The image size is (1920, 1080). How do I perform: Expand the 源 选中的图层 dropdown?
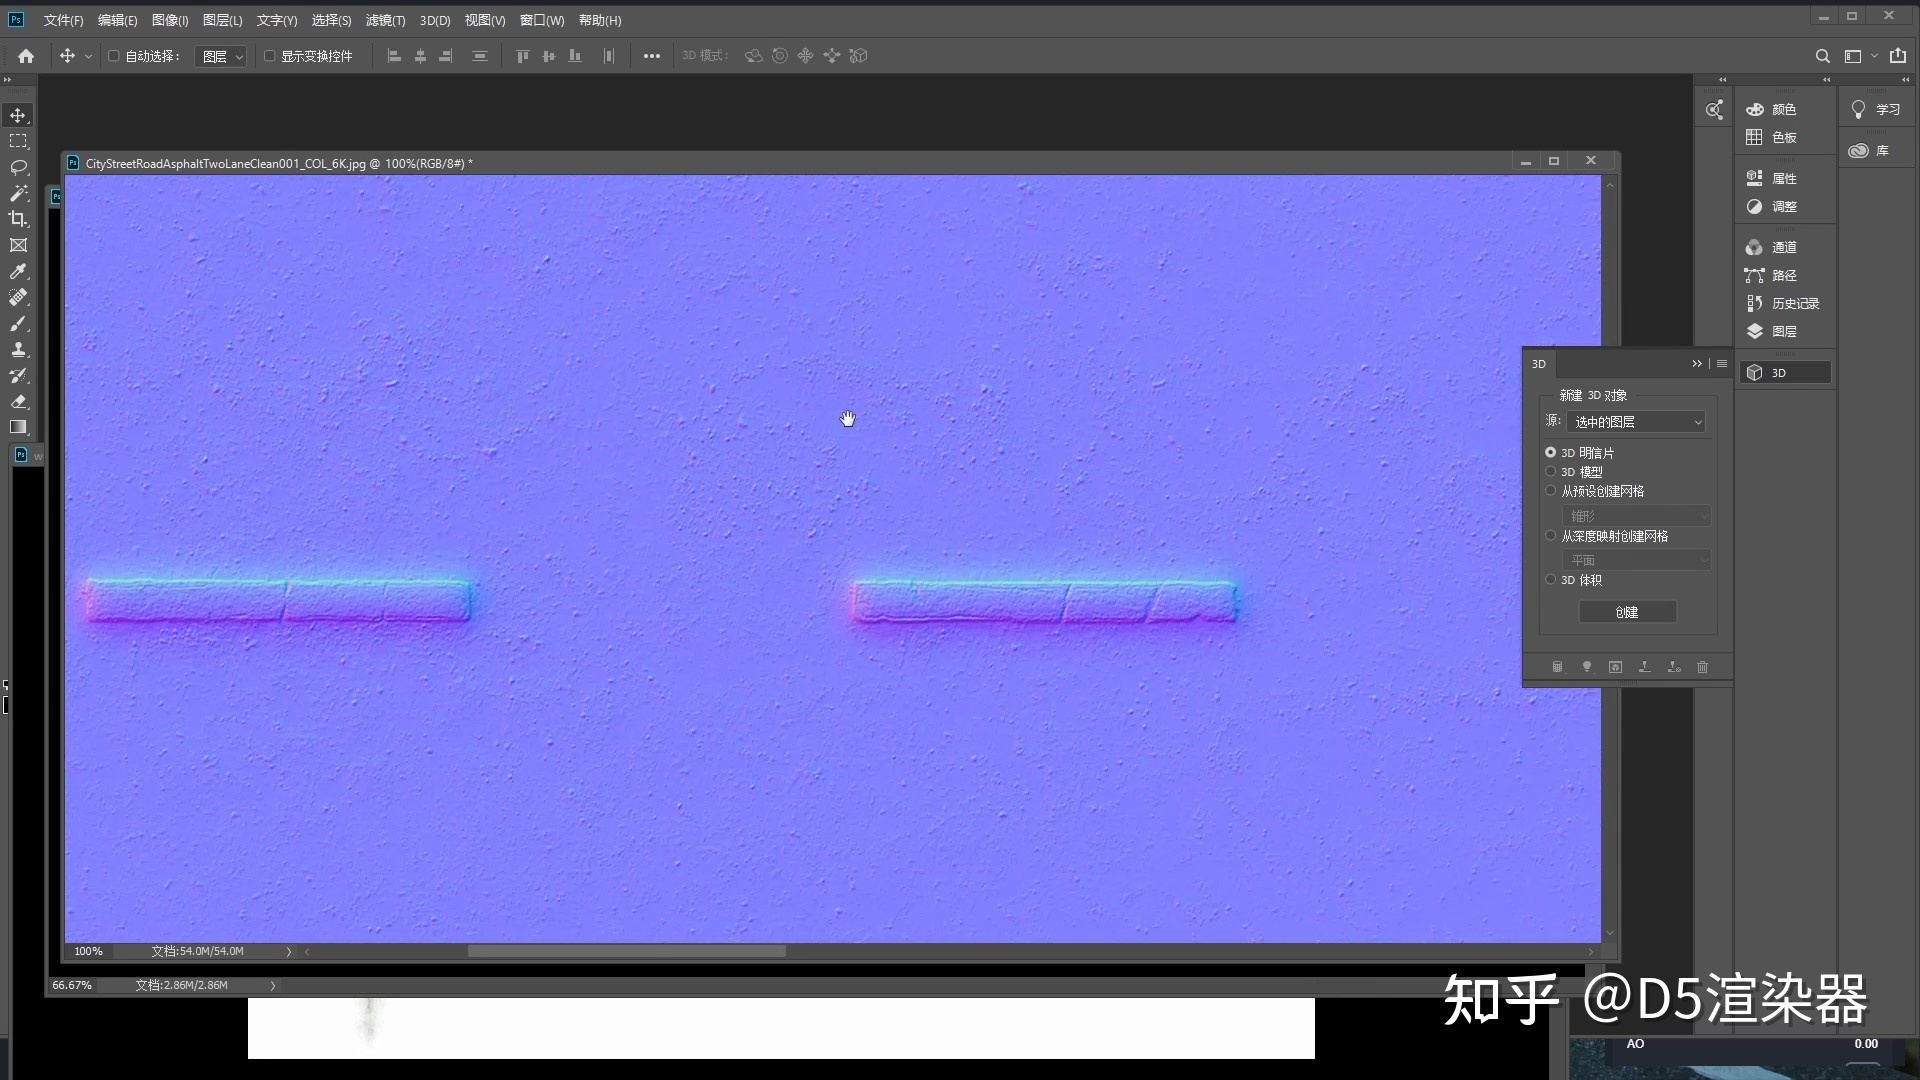tap(1636, 422)
